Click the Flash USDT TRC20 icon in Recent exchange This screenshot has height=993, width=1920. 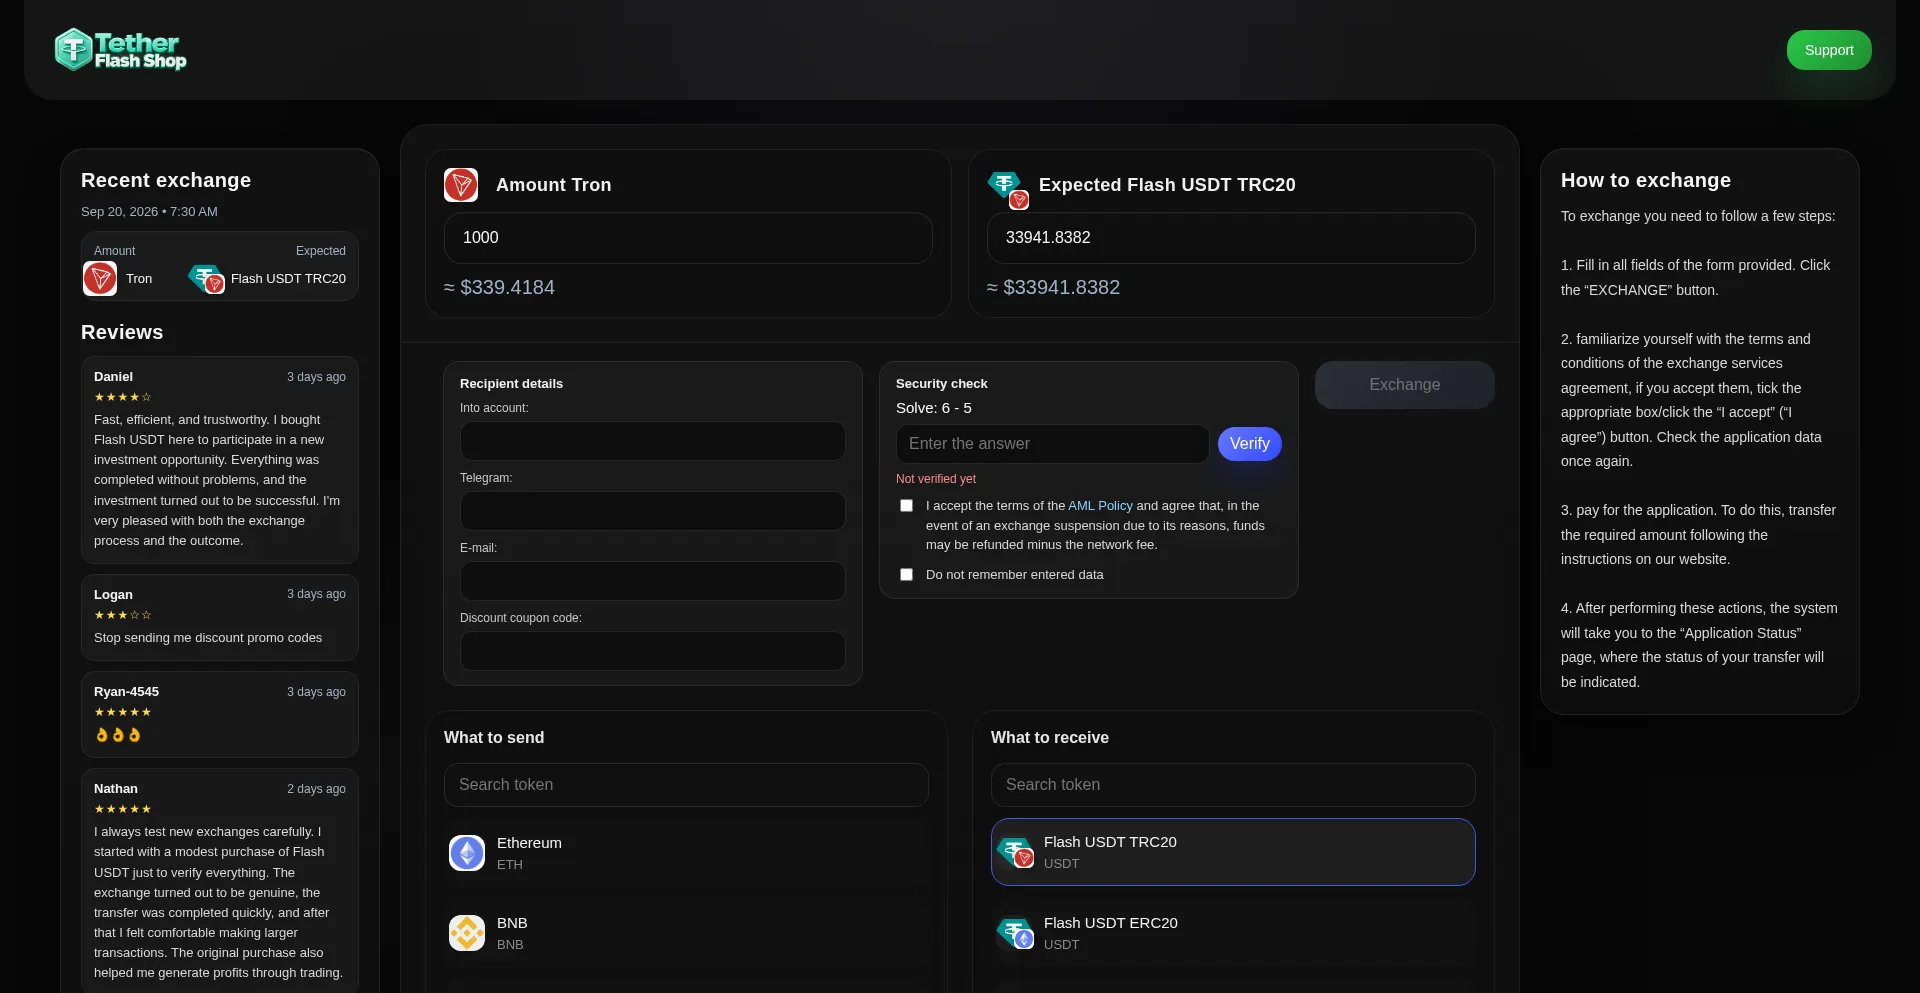207,279
